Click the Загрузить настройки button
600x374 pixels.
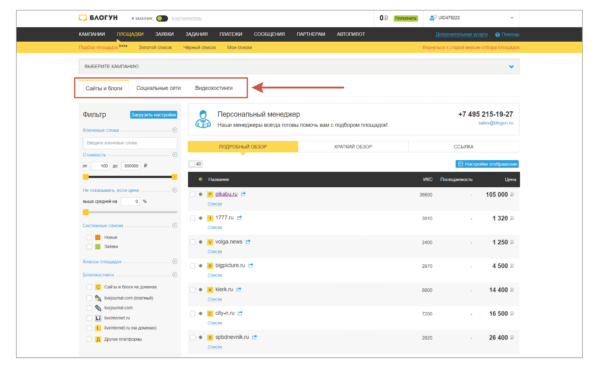click(x=153, y=115)
